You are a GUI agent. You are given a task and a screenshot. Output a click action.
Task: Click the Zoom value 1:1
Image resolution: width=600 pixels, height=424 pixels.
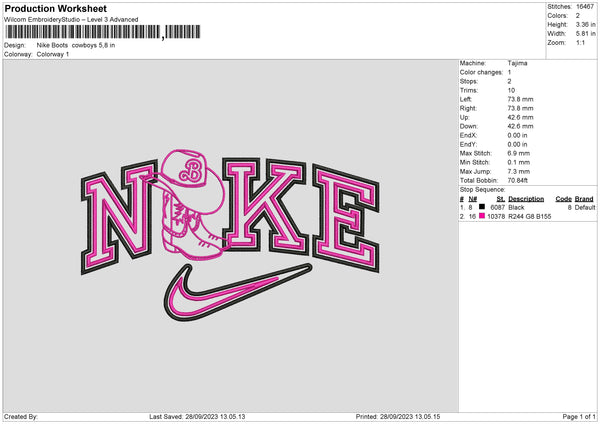[x=580, y=43]
